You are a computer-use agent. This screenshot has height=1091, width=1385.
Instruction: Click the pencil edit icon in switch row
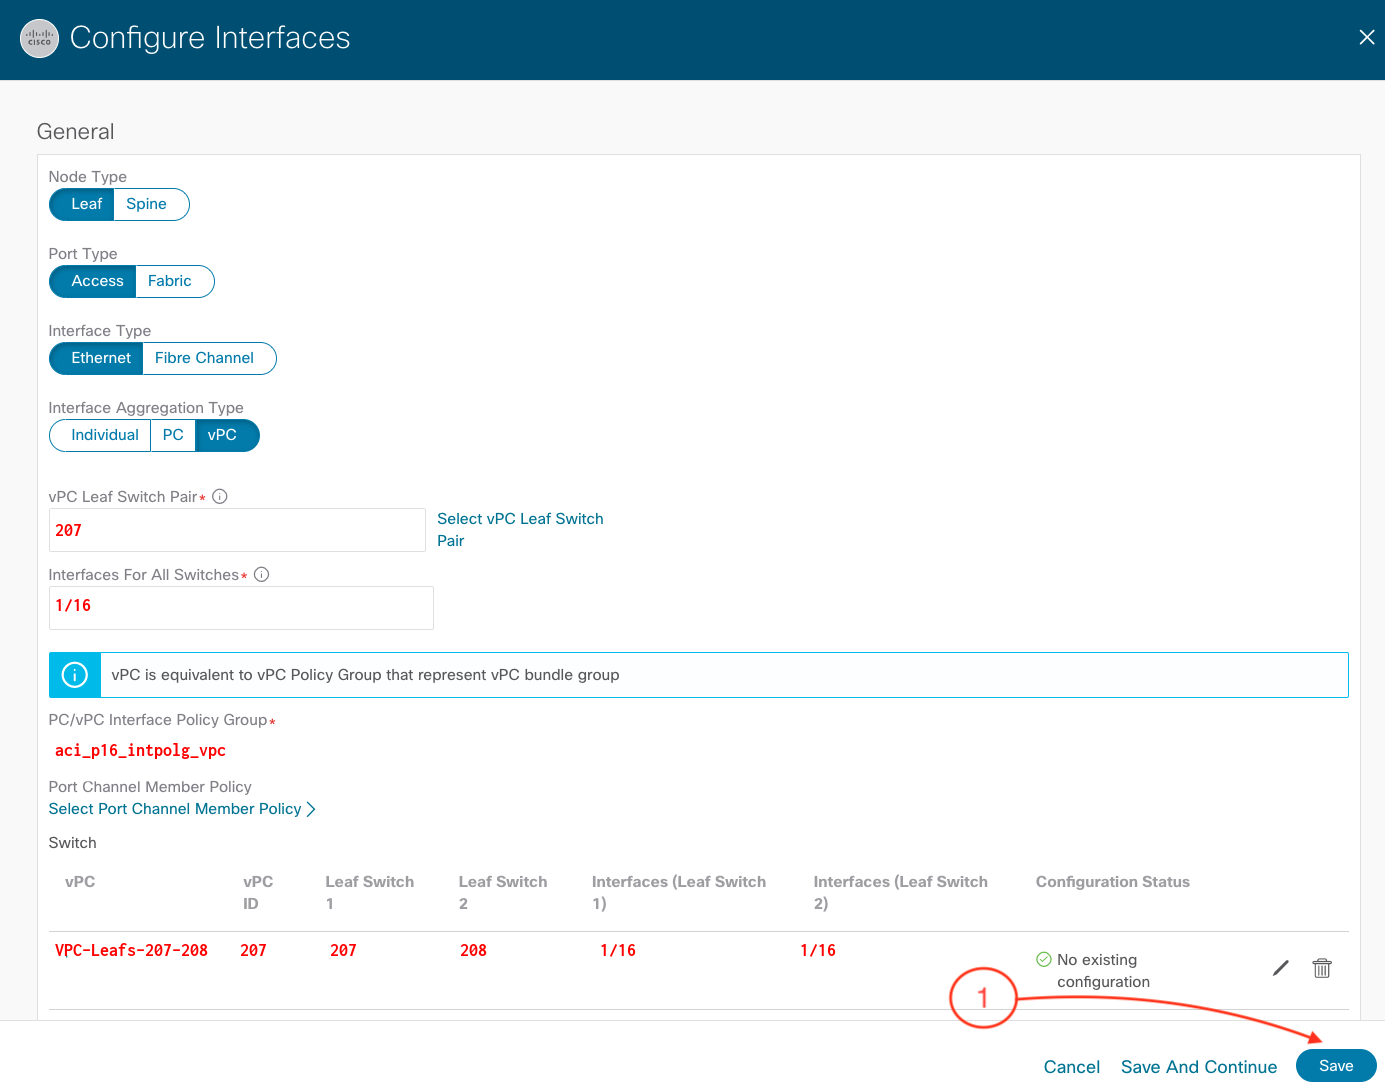coord(1280,968)
